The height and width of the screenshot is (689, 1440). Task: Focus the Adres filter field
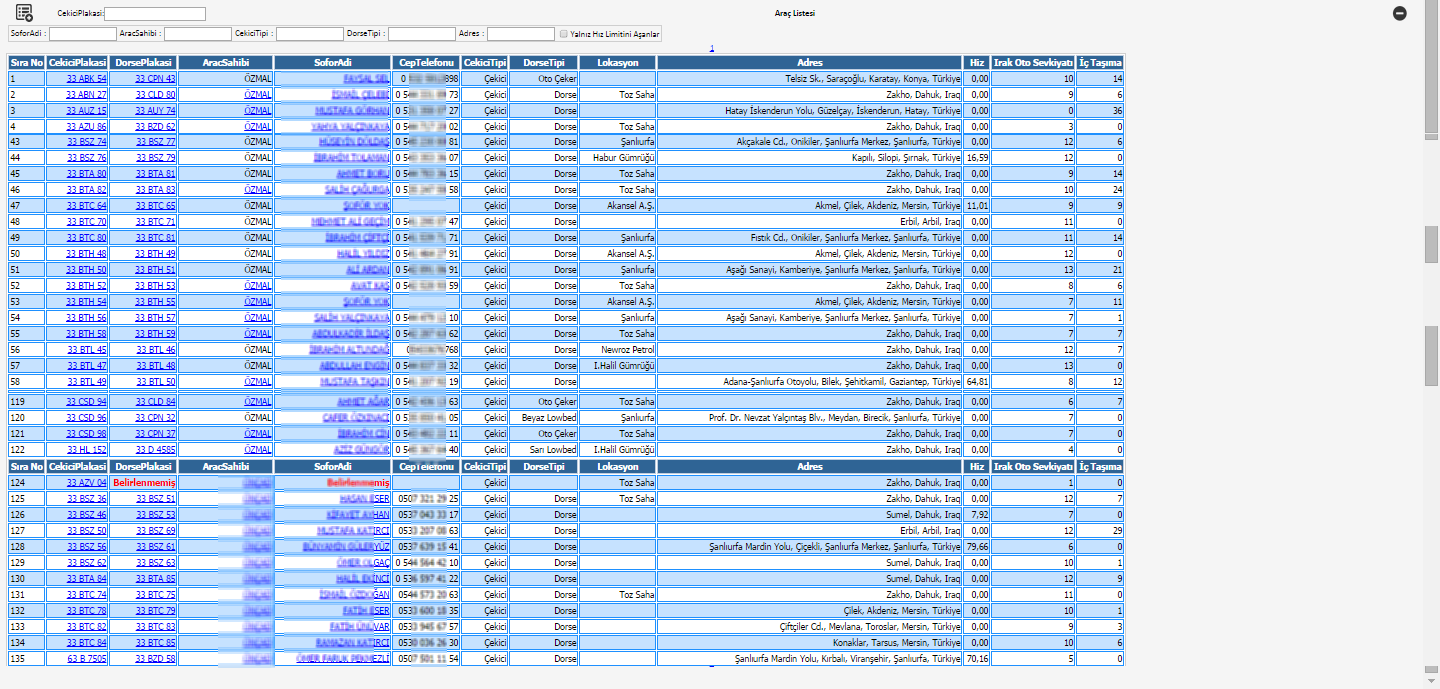[x=521, y=34]
